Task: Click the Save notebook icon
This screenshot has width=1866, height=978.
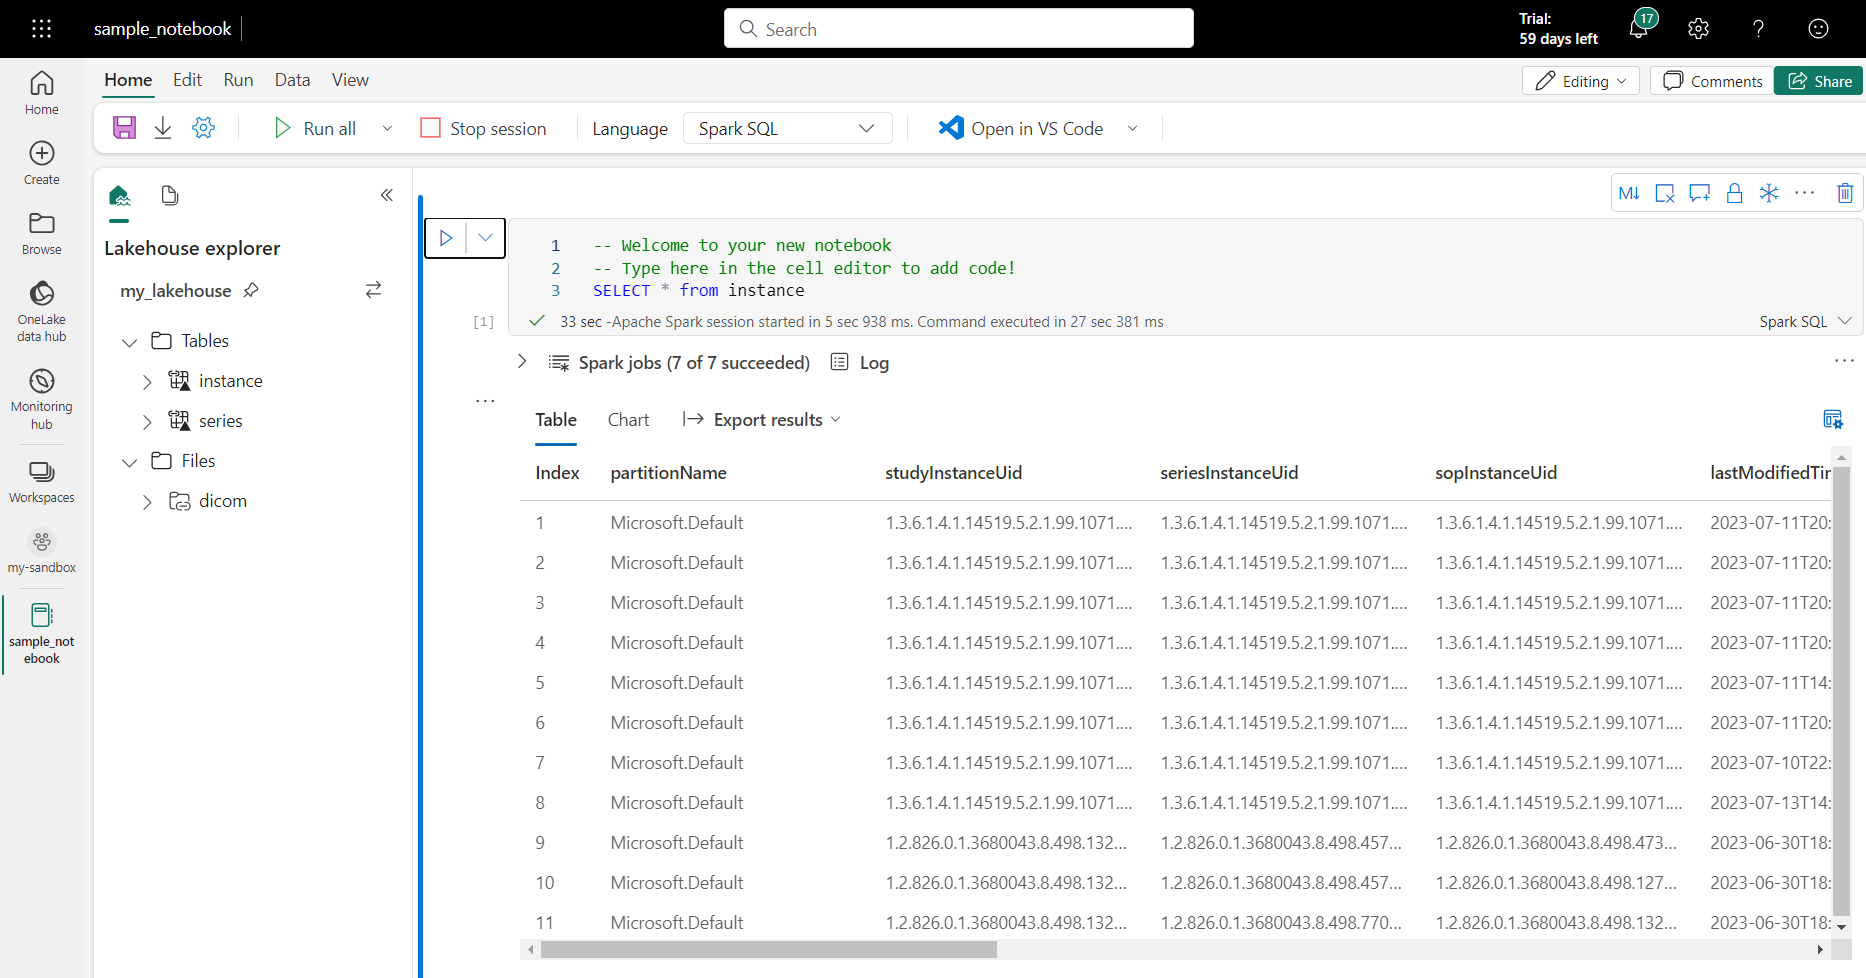Action: tap(124, 128)
